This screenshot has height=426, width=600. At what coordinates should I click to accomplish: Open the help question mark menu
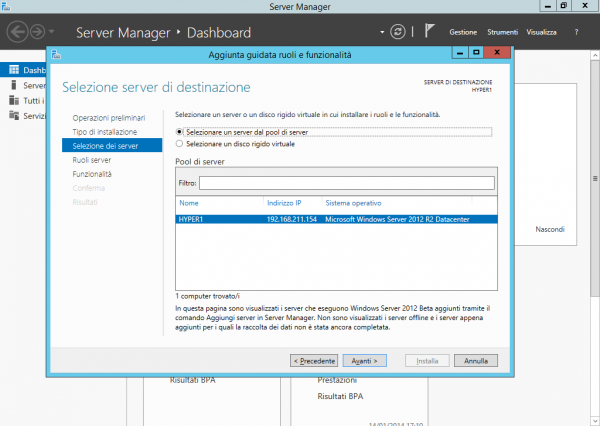(x=576, y=32)
